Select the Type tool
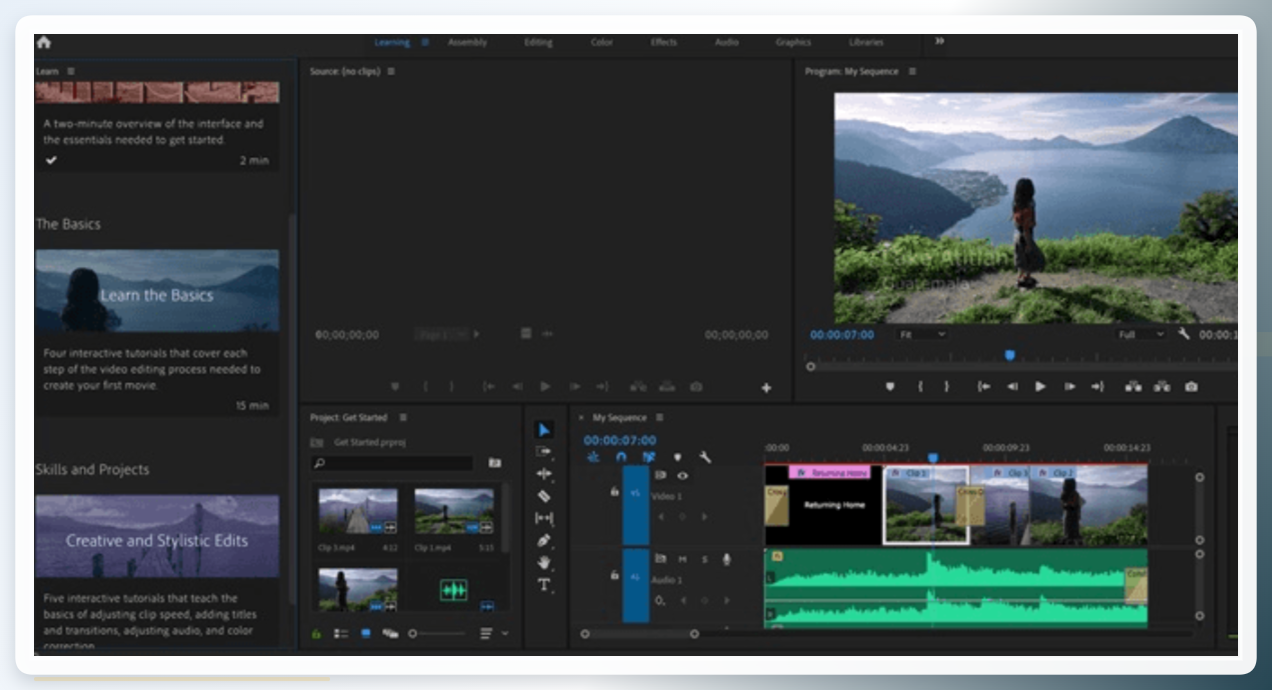Image resolution: width=1272 pixels, height=690 pixels. [x=544, y=585]
